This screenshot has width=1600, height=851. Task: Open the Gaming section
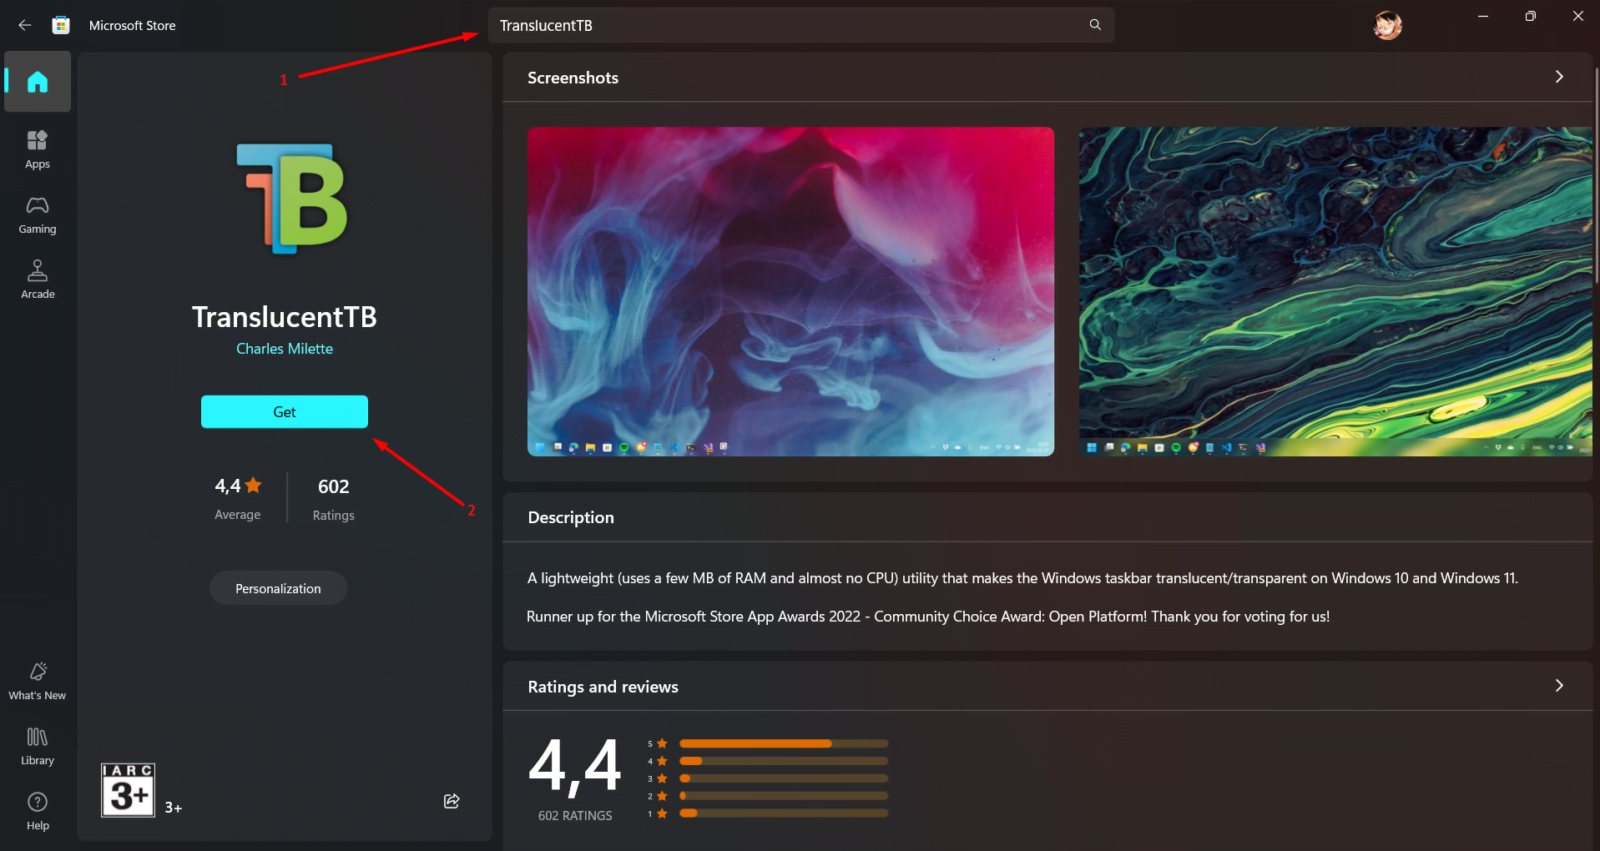(37, 214)
